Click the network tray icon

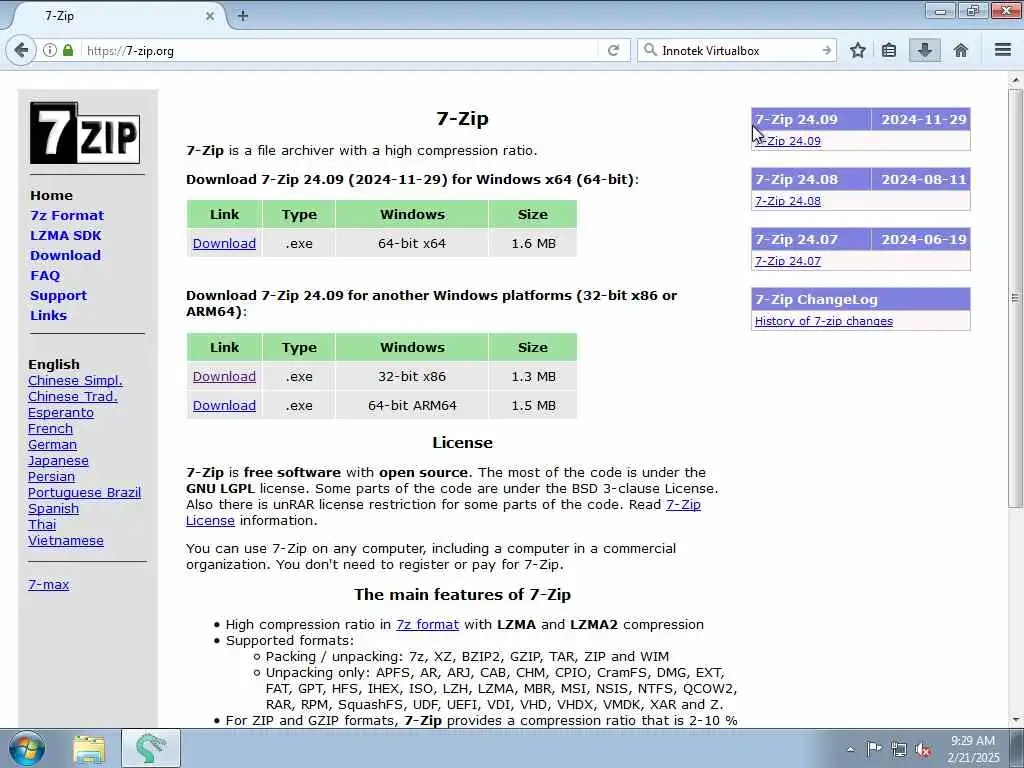[x=899, y=750]
